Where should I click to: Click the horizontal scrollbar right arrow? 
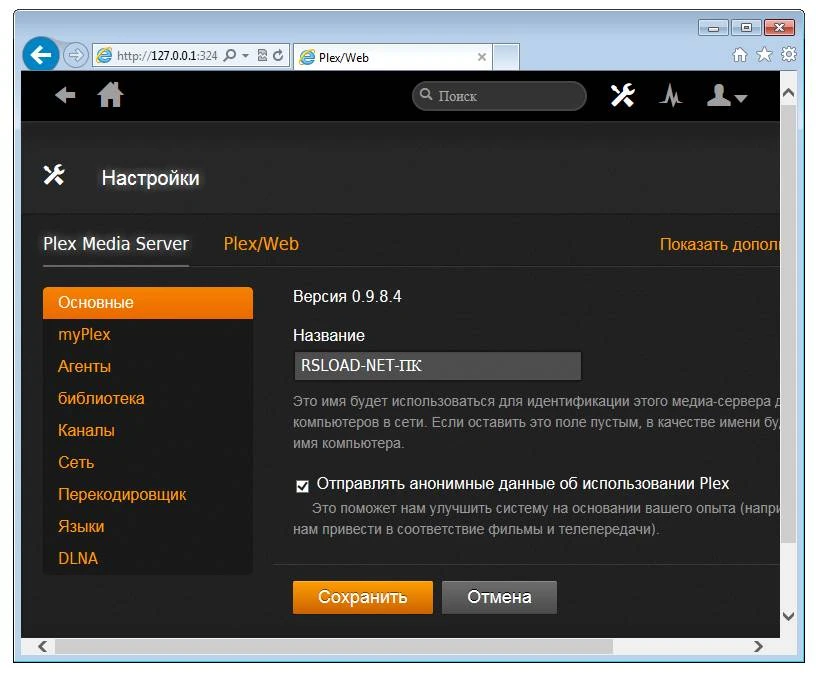coord(759,646)
